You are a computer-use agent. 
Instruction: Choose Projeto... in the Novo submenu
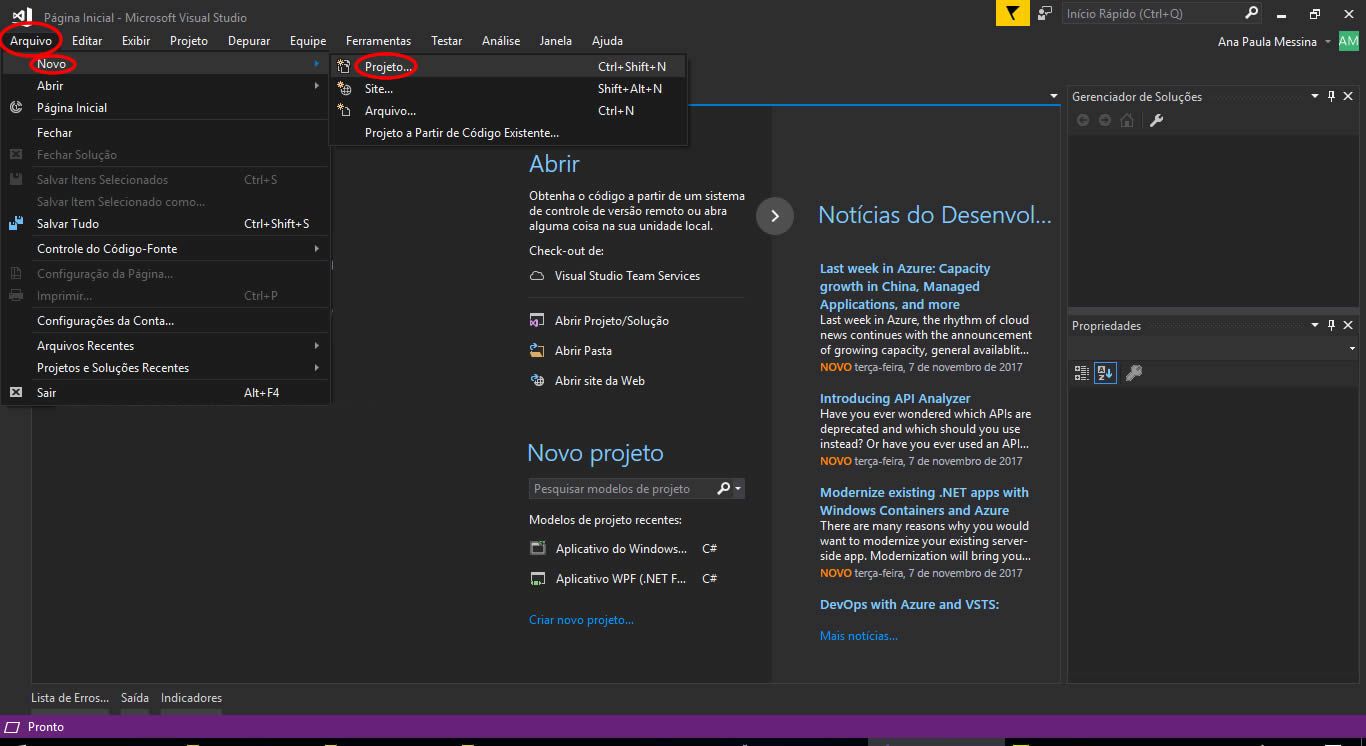click(508, 66)
